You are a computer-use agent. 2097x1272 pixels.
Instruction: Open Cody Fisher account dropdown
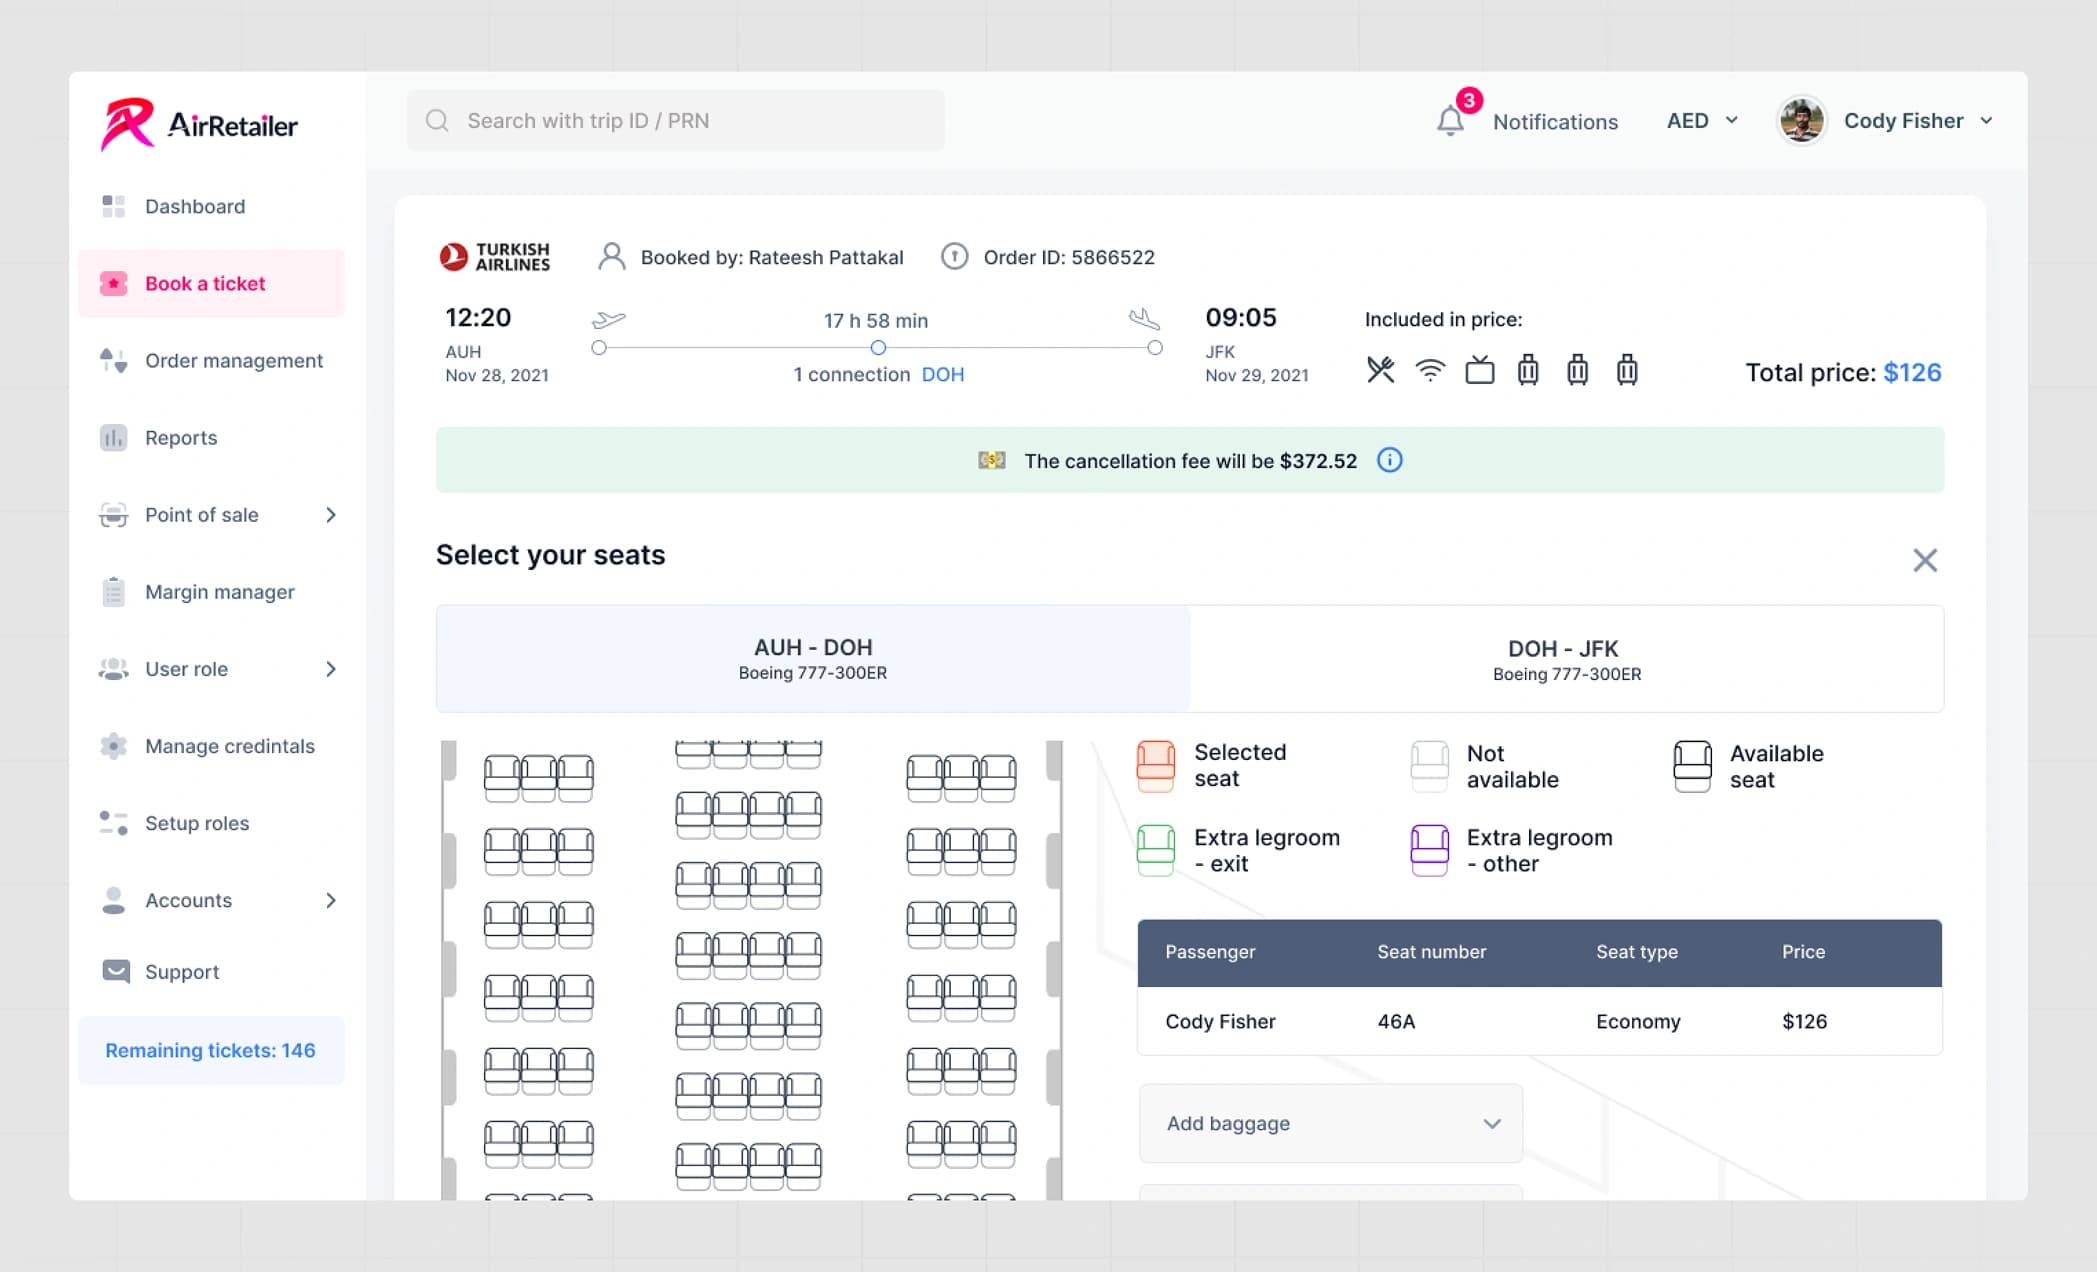pyautogui.click(x=1918, y=120)
